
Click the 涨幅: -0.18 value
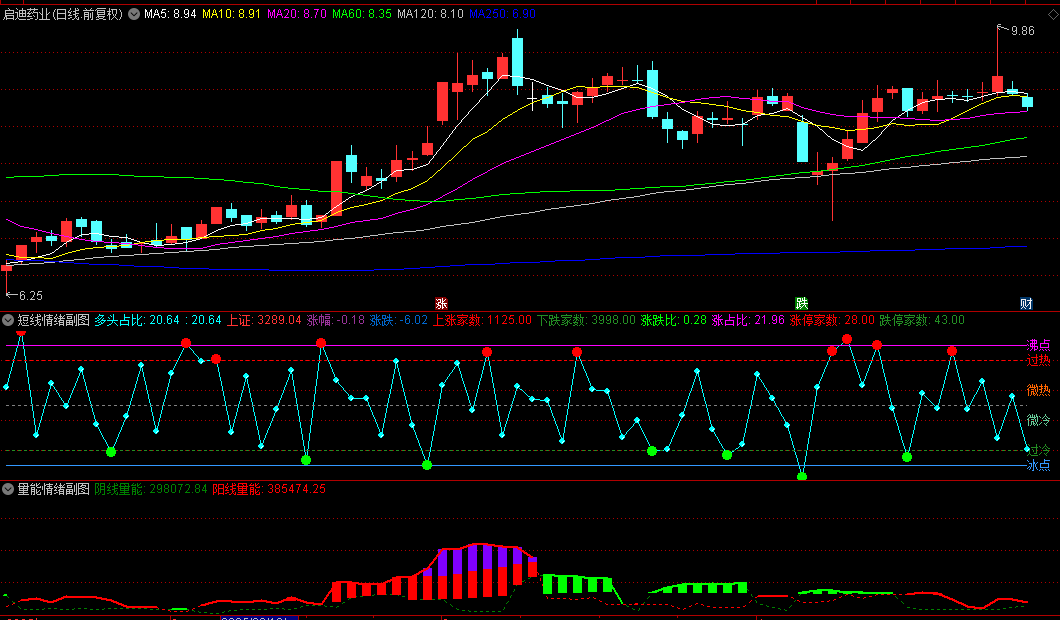[x=335, y=320]
